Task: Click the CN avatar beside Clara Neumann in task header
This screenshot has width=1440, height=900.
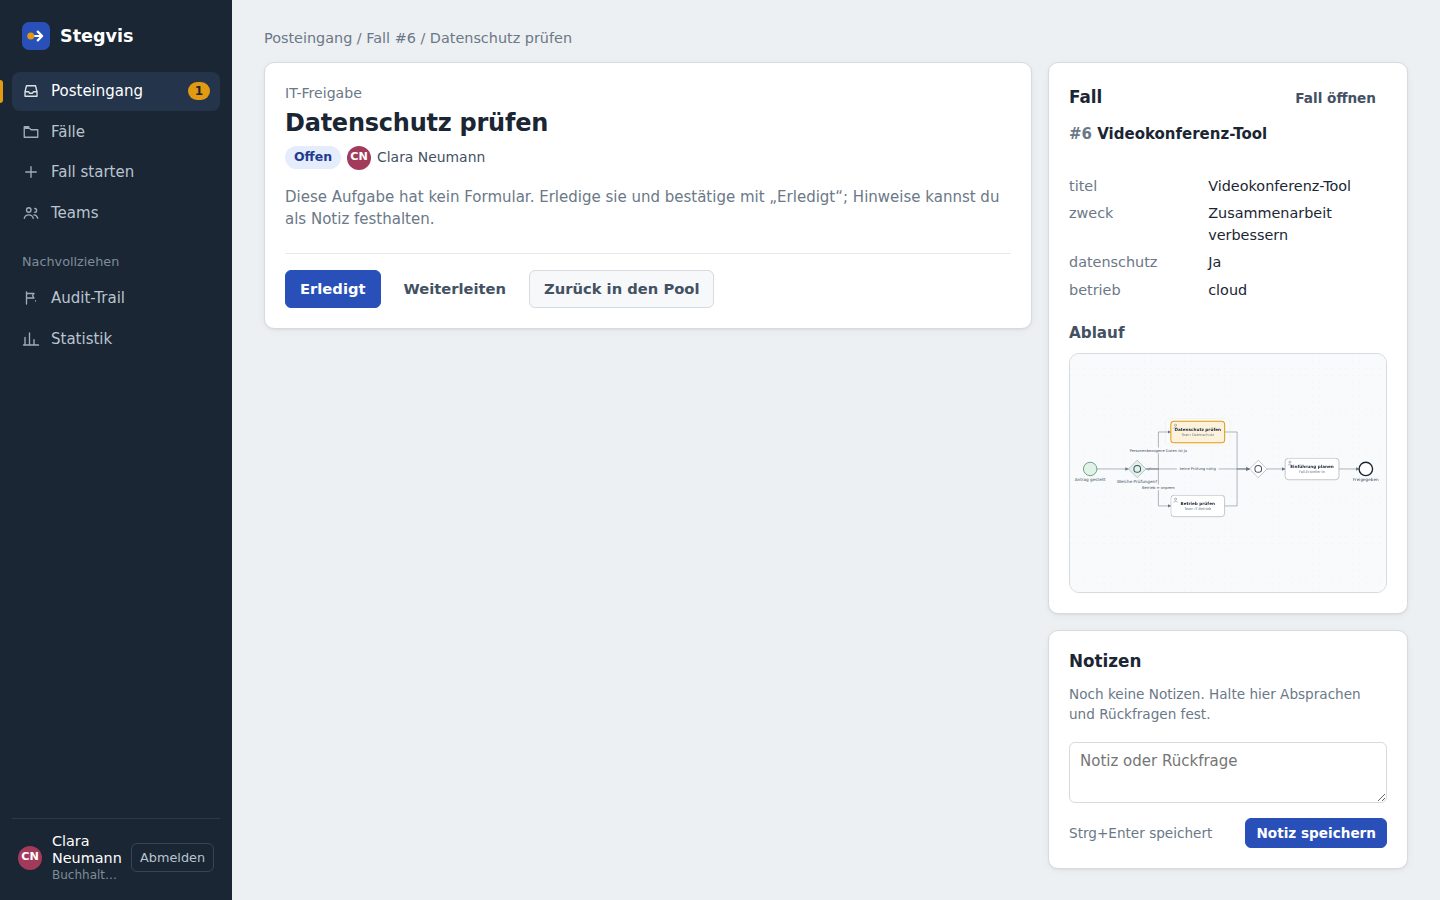Action: 359,157
